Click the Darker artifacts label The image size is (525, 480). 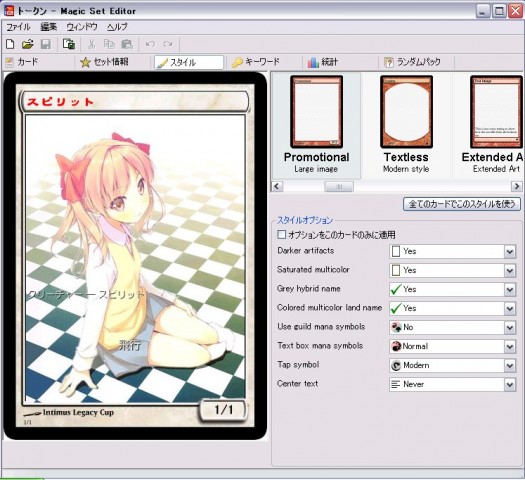[305, 251]
